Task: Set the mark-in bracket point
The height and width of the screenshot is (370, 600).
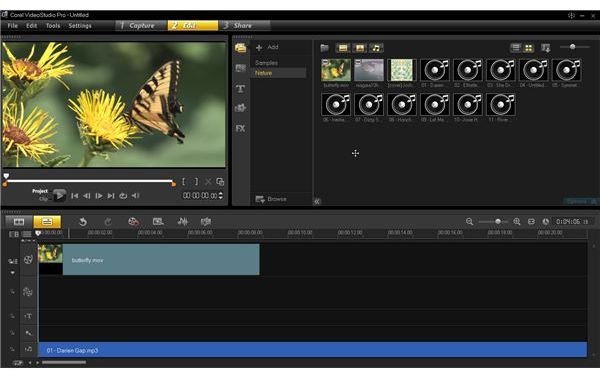Action: pyautogui.click(x=184, y=181)
